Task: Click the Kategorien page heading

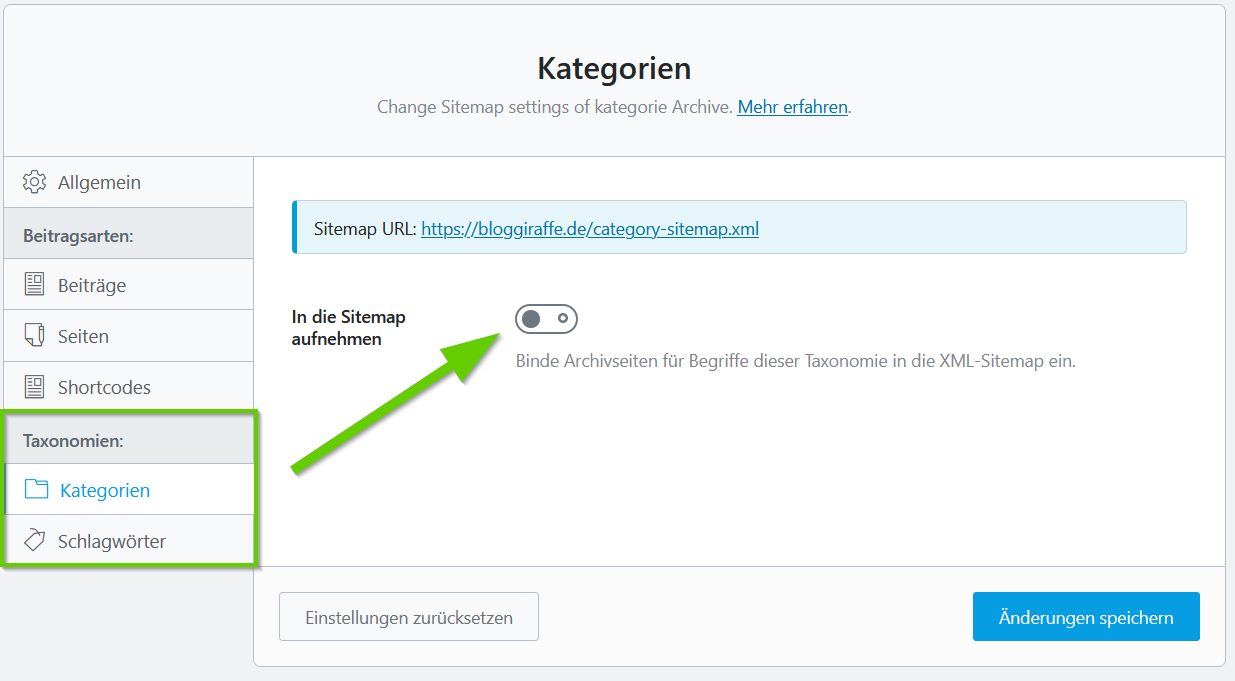Action: click(x=614, y=68)
